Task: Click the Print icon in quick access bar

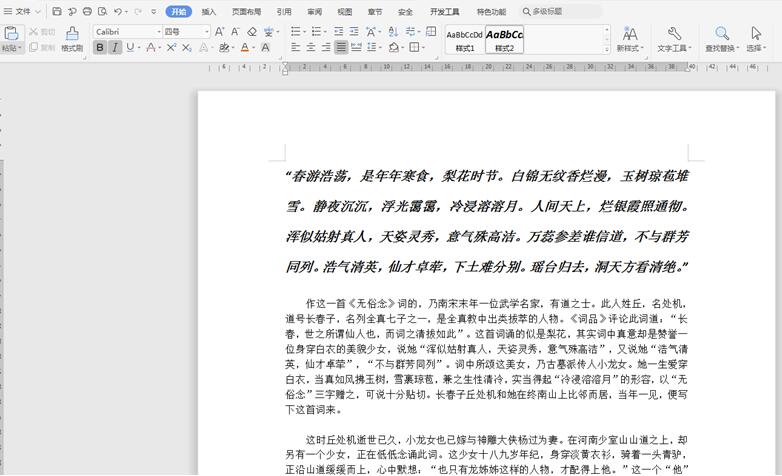Action: [87, 12]
